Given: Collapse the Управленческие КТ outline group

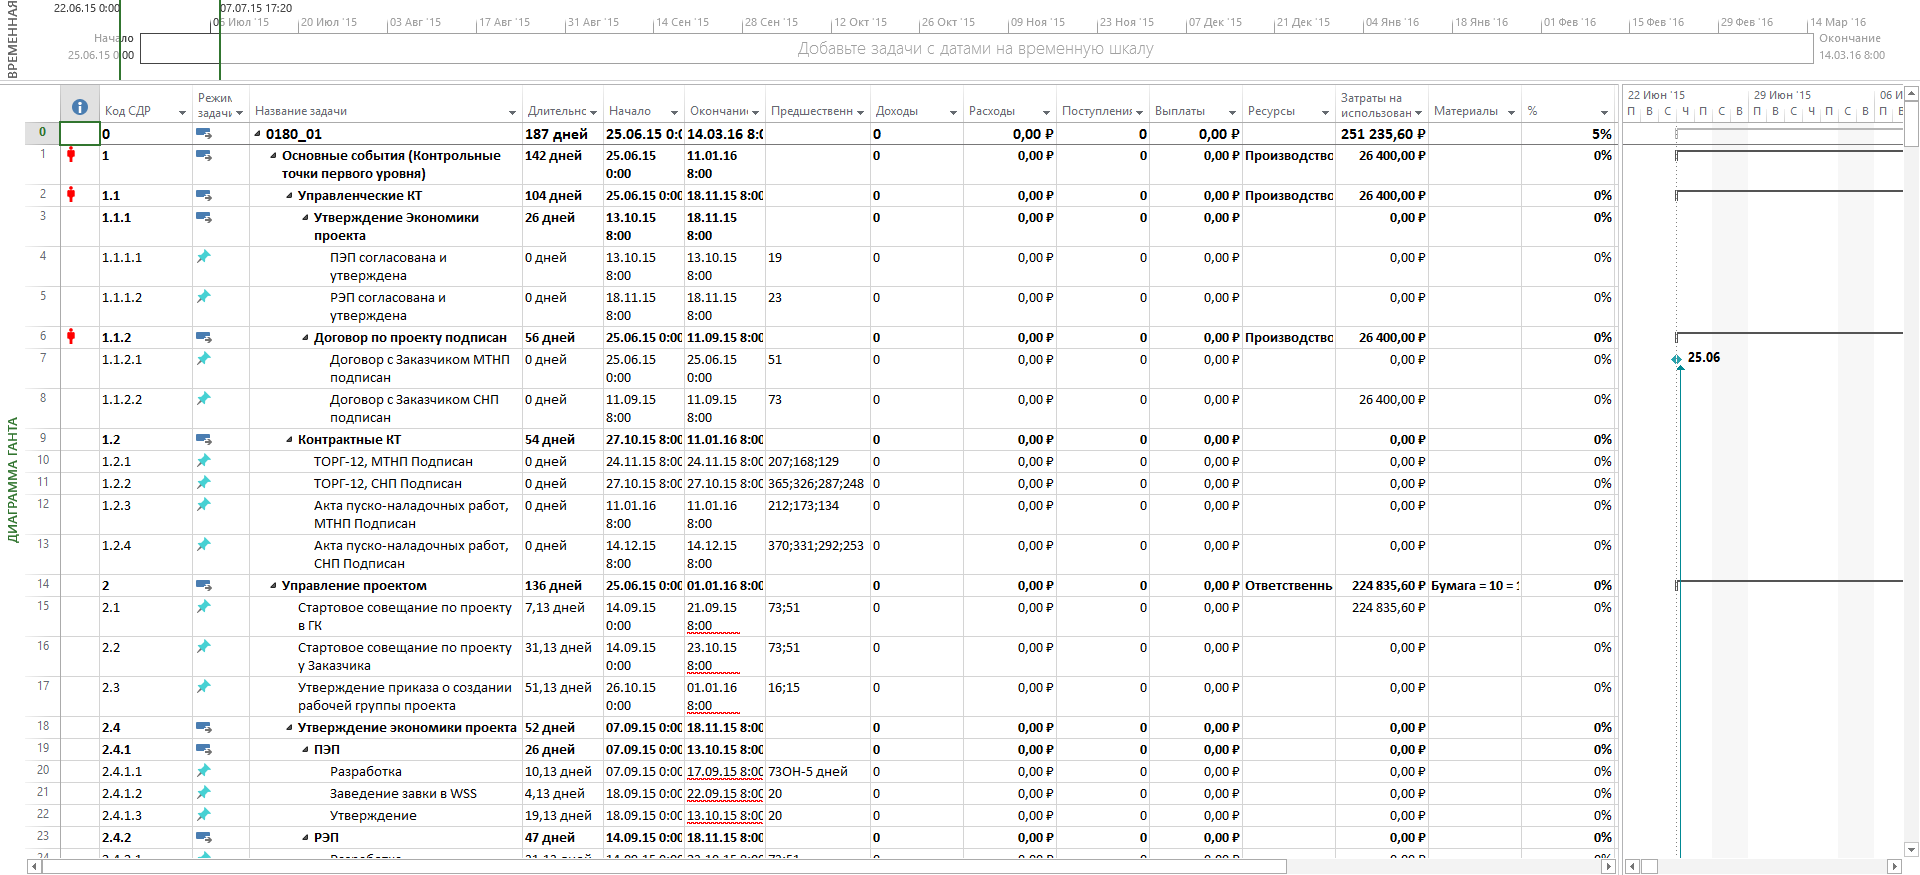Looking at the screenshot, I should [289, 196].
